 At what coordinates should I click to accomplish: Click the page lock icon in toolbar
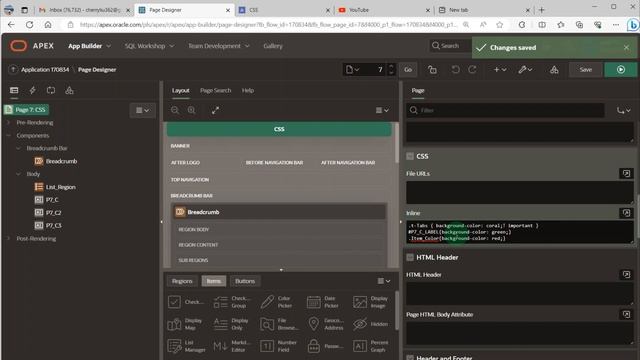click(432, 70)
